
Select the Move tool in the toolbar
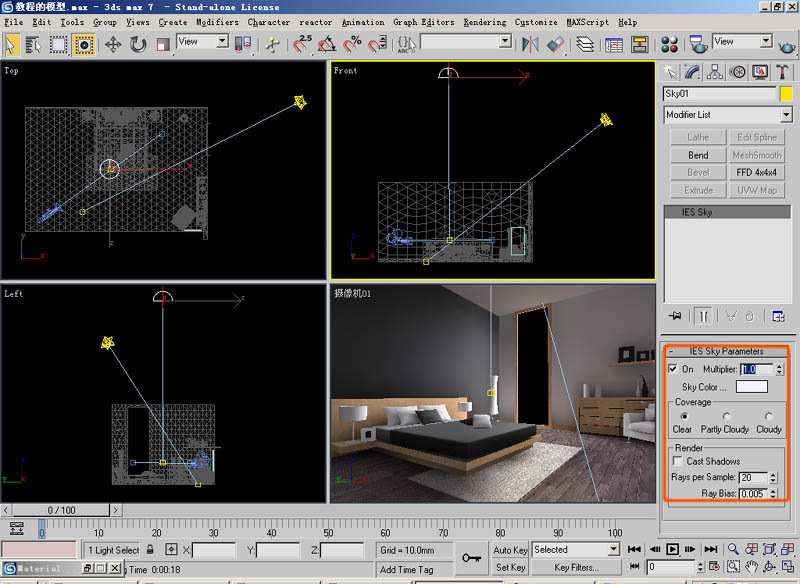point(113,45)
